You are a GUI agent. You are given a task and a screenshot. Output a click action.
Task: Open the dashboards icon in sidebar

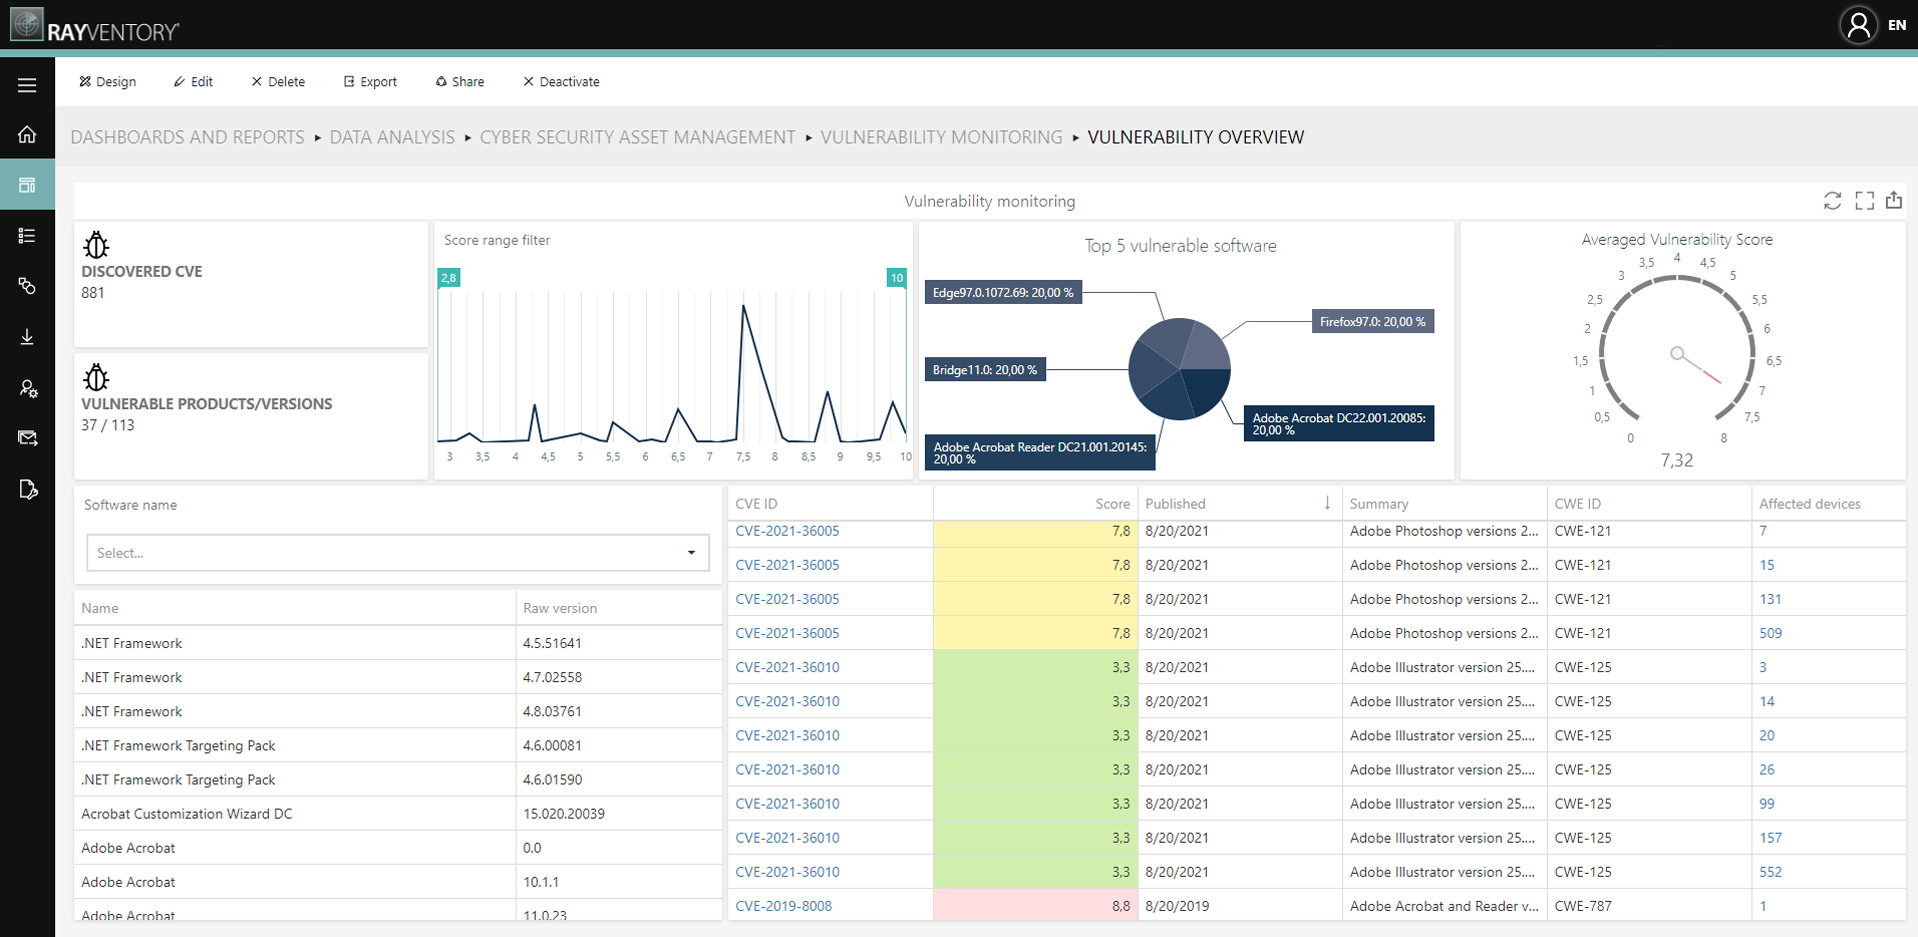pos(27,185)
